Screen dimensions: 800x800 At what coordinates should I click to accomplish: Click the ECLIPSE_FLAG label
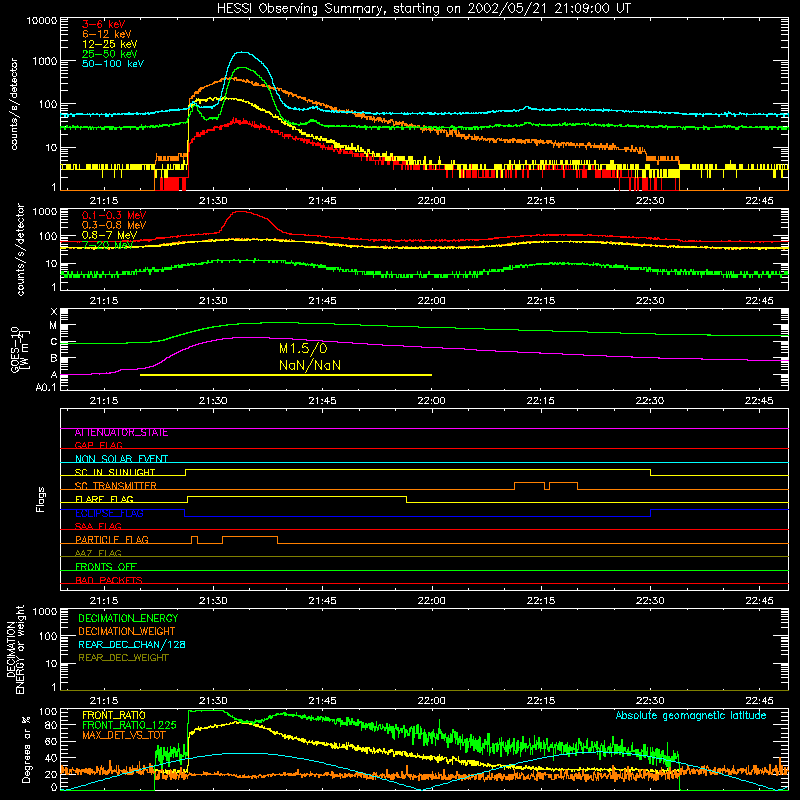tap(109, 513)
